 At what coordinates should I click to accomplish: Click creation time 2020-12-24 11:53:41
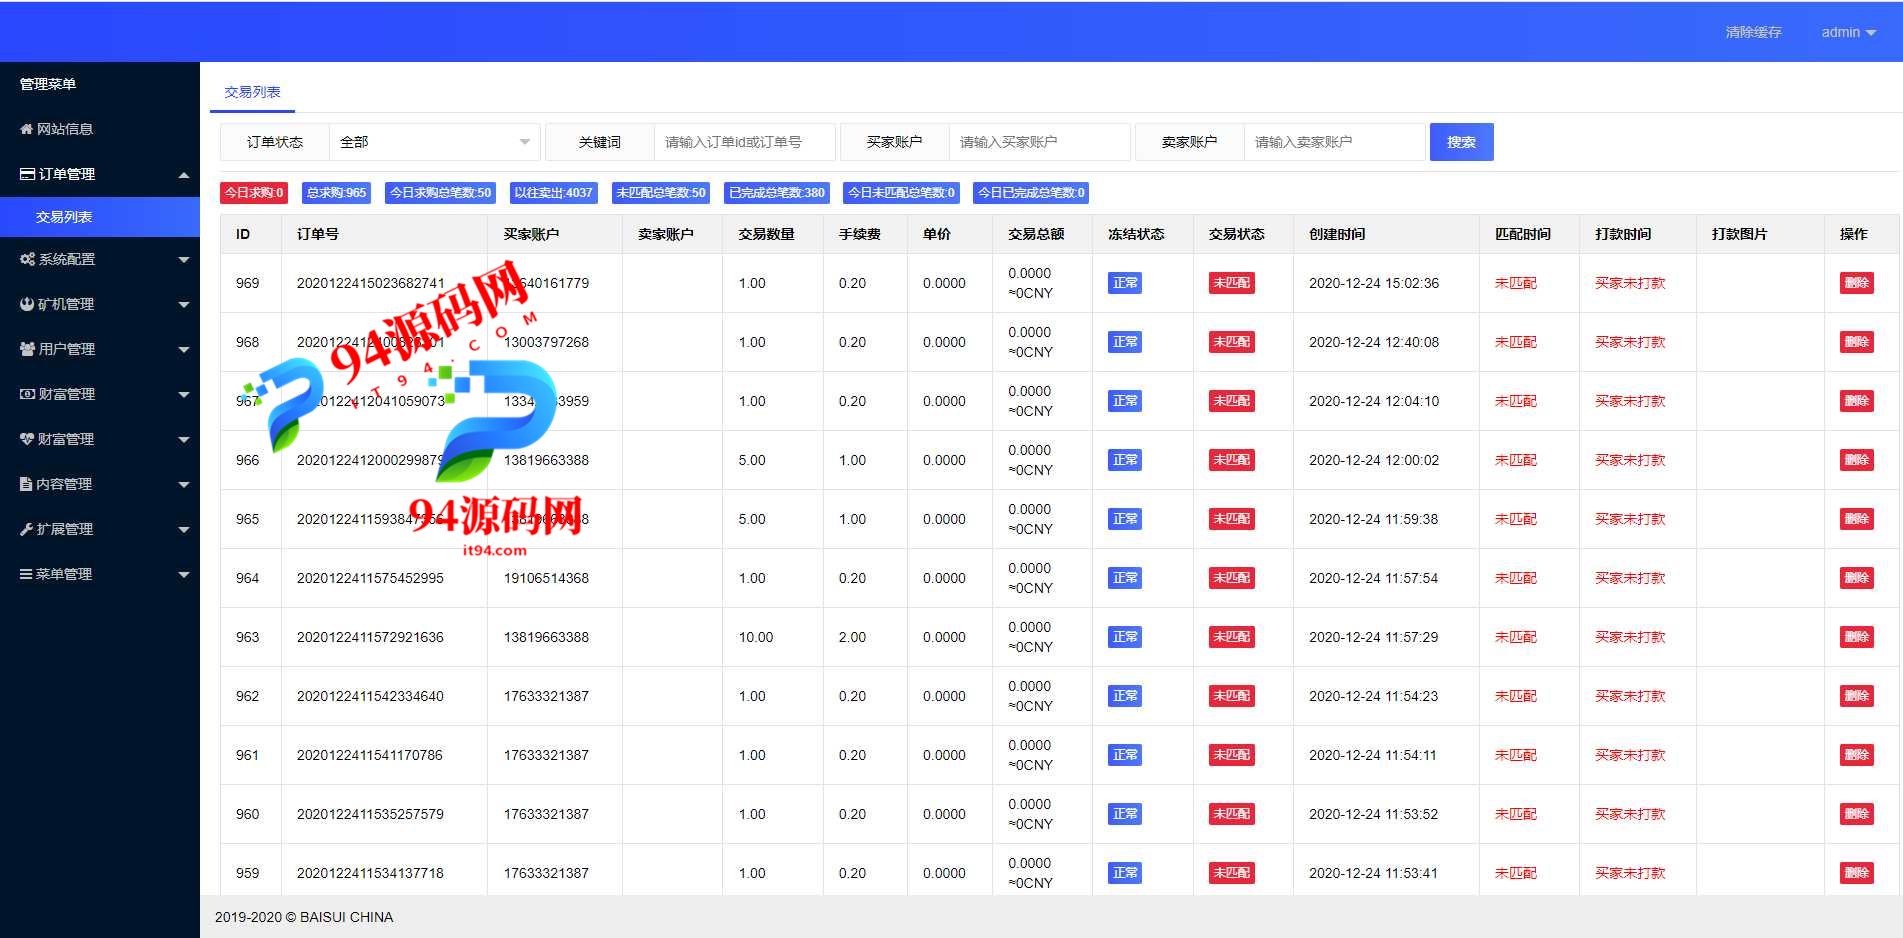(x=1373, y=873)
